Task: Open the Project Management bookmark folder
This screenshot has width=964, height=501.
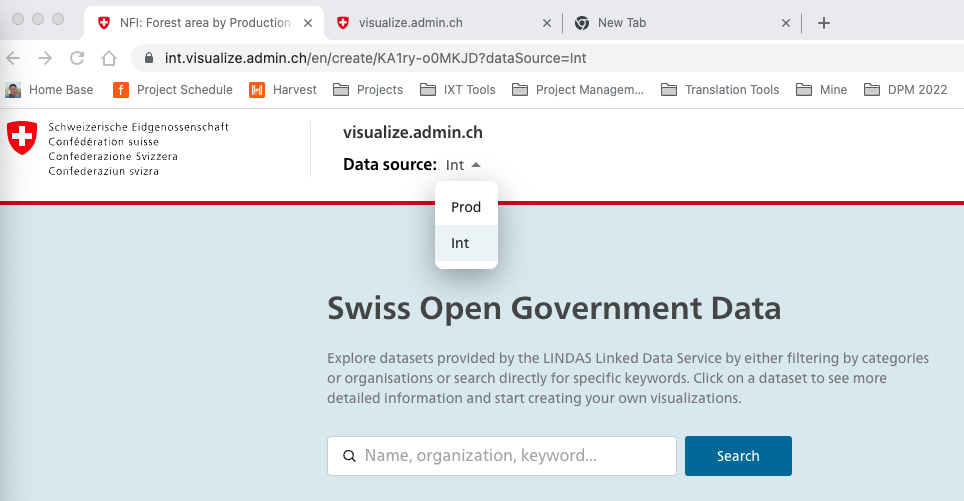Action: tap(578, 90)
